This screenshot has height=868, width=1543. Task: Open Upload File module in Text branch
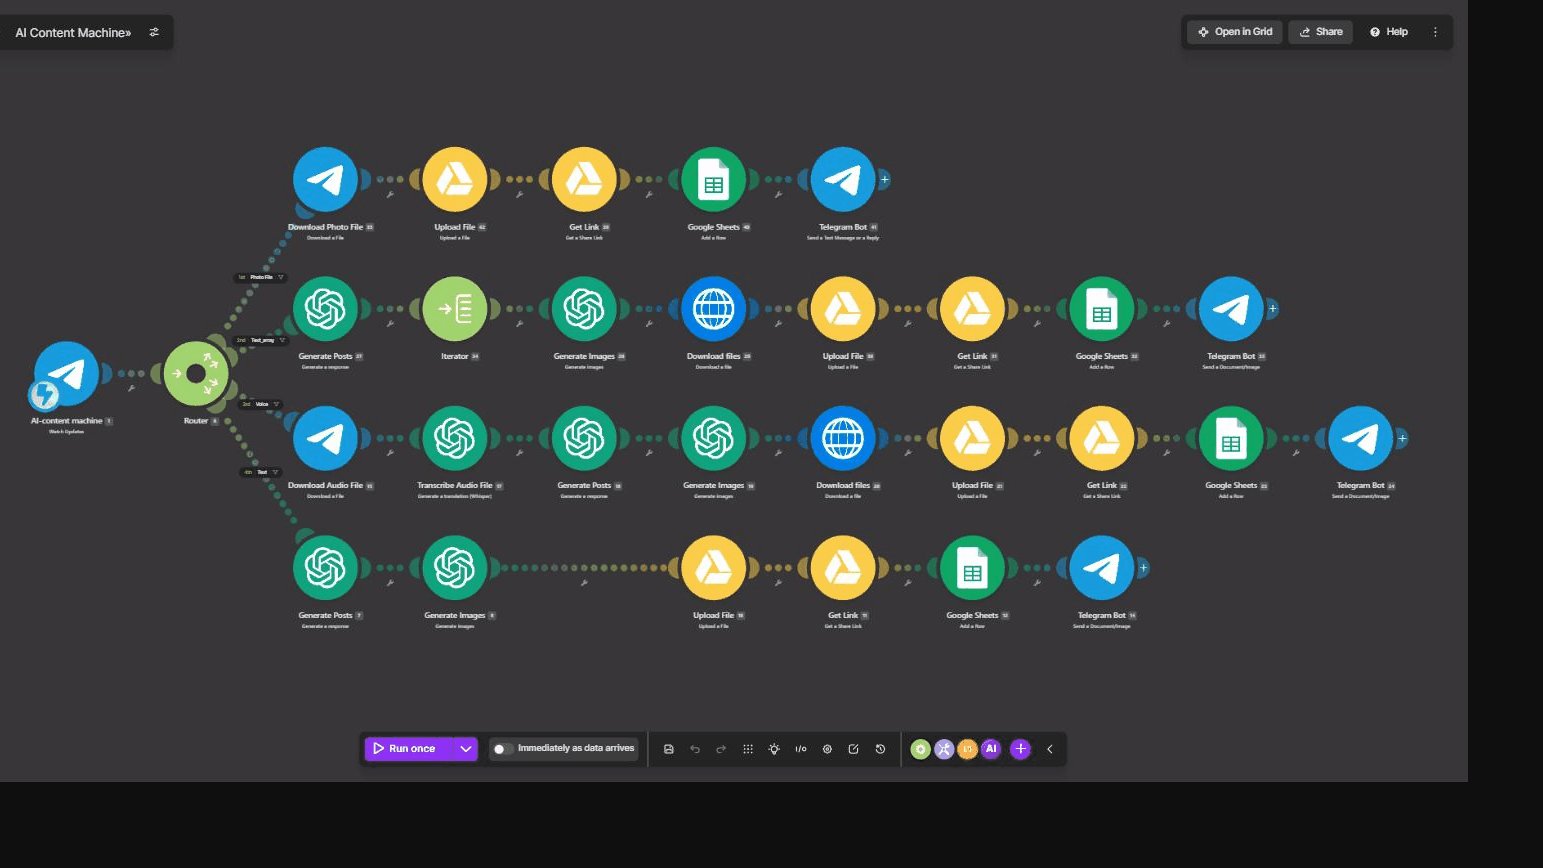[x=713, y=568]
